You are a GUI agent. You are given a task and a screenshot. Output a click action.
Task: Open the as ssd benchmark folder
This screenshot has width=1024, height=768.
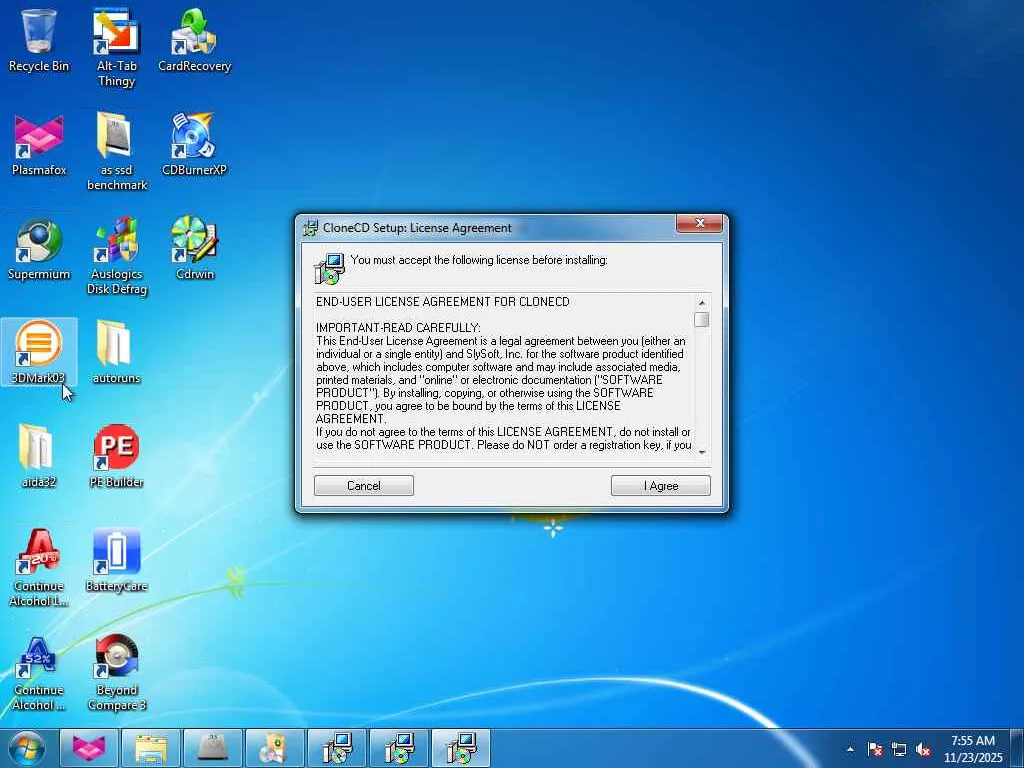(x=116, y=152)
